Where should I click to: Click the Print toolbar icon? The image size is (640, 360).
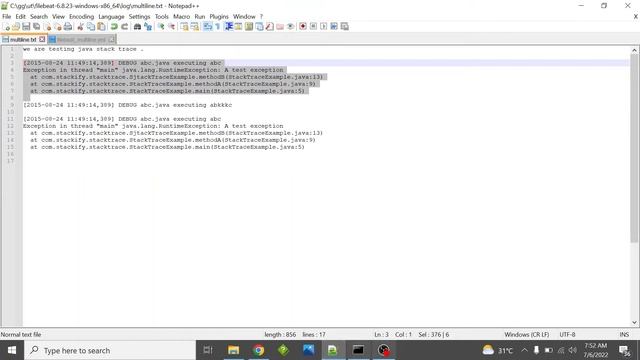tap(68, 27)
